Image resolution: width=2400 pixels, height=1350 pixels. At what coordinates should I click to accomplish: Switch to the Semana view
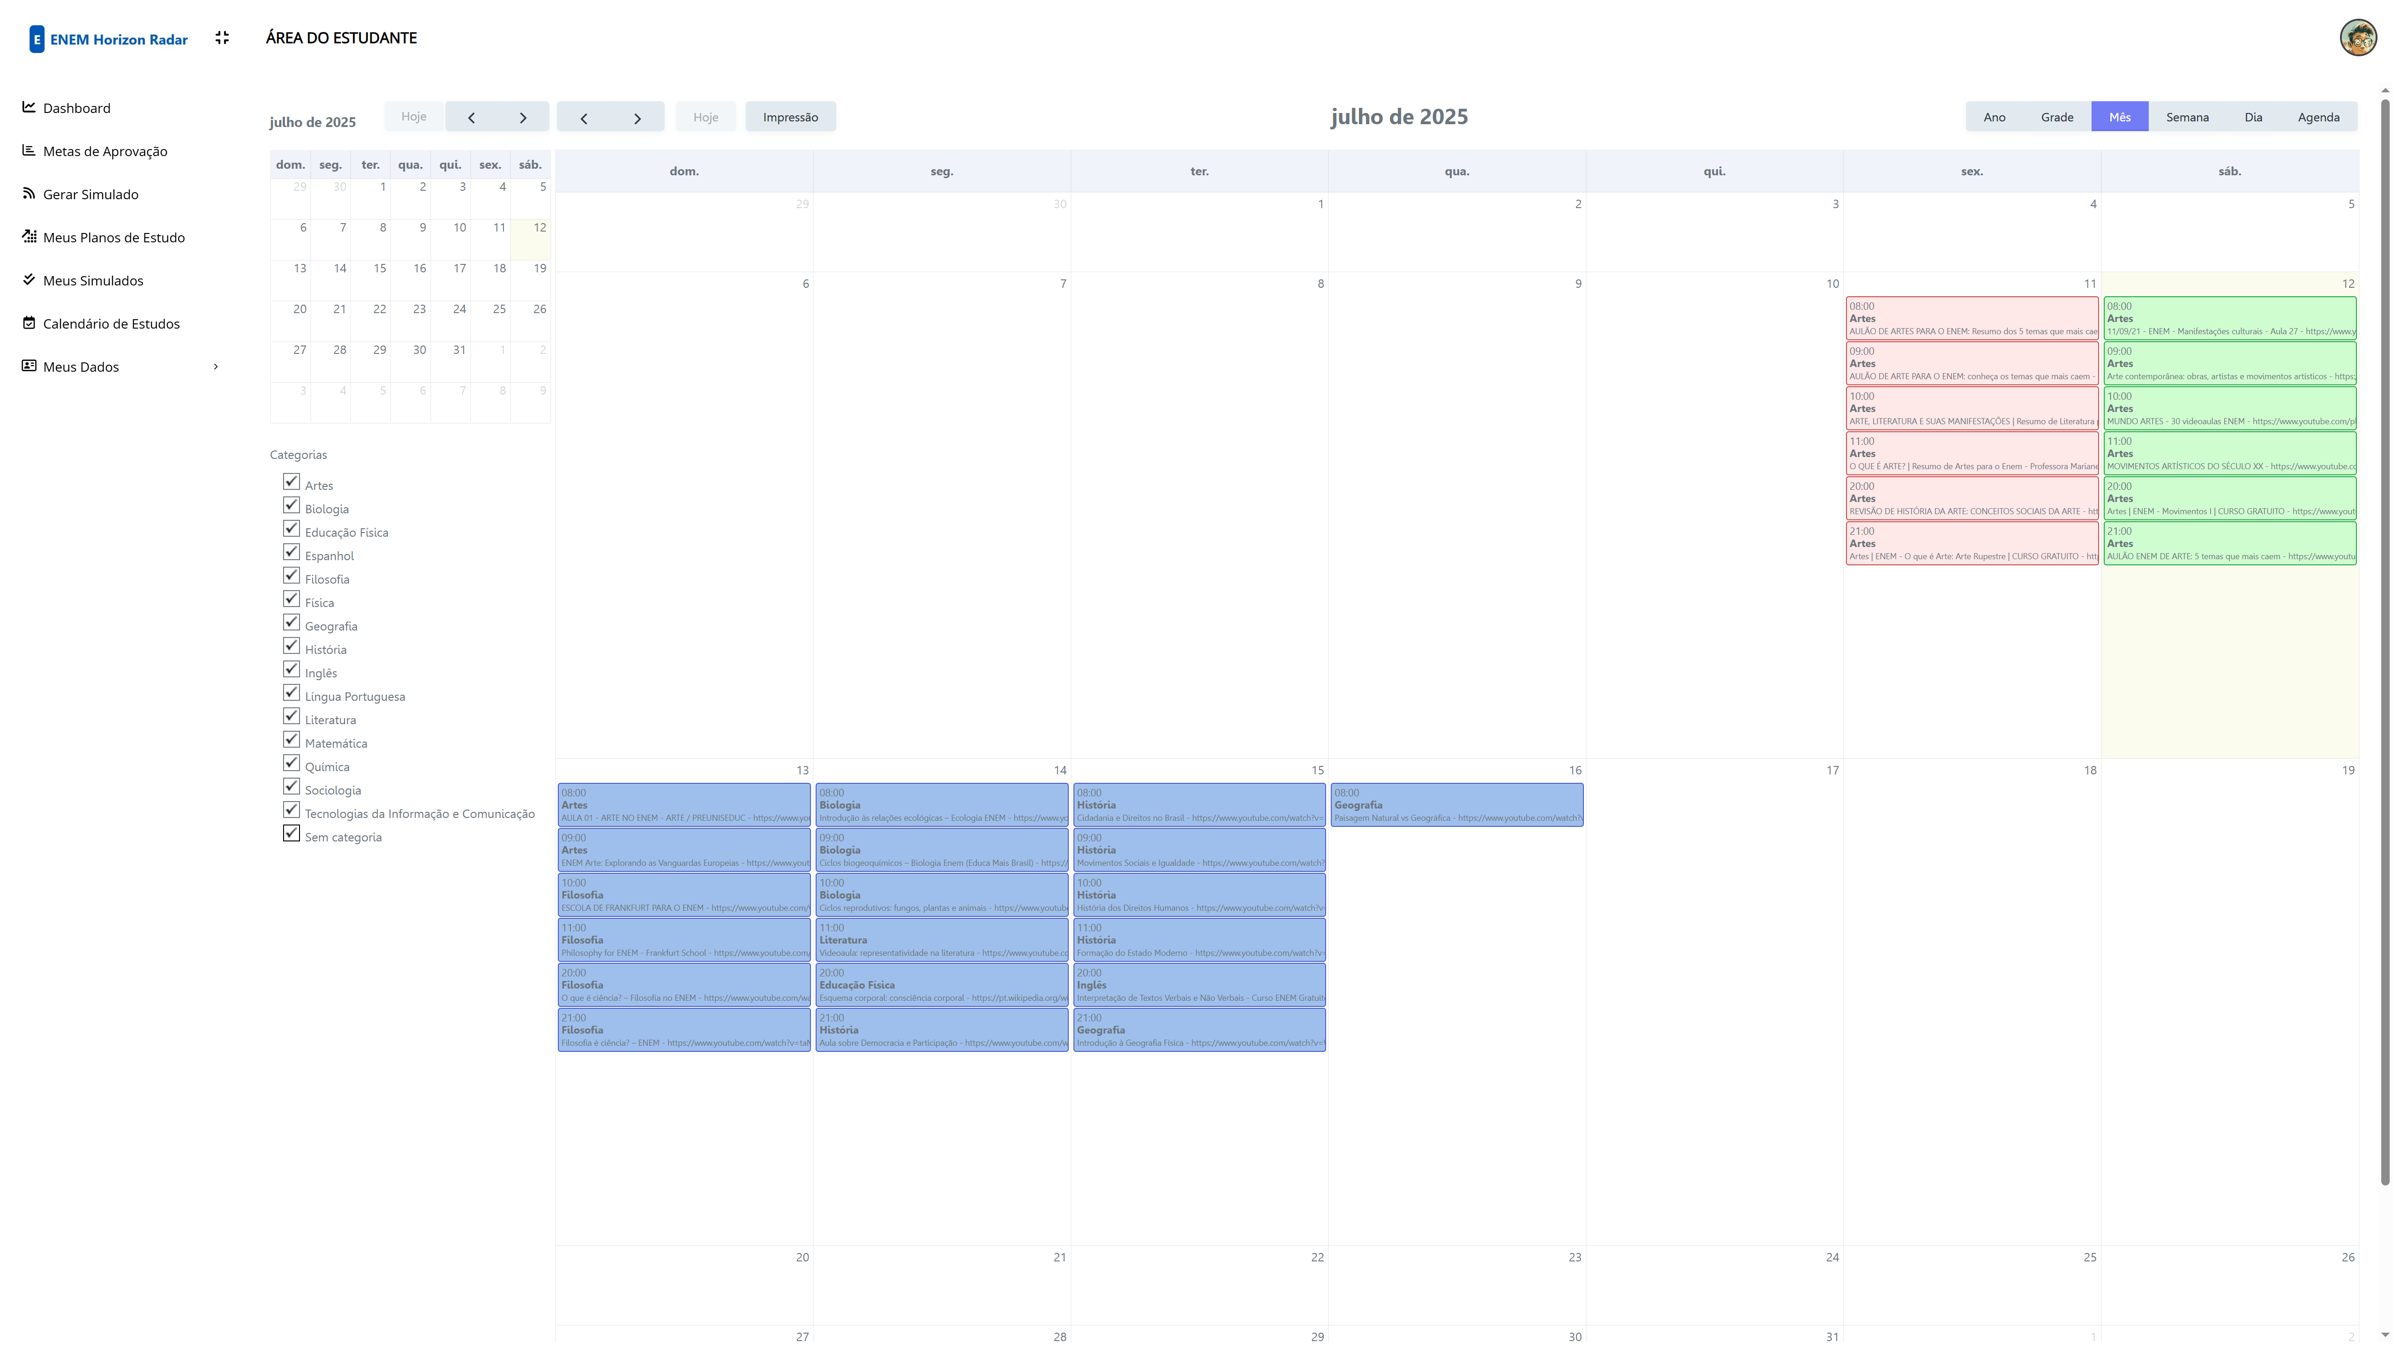pos(2187,117)
